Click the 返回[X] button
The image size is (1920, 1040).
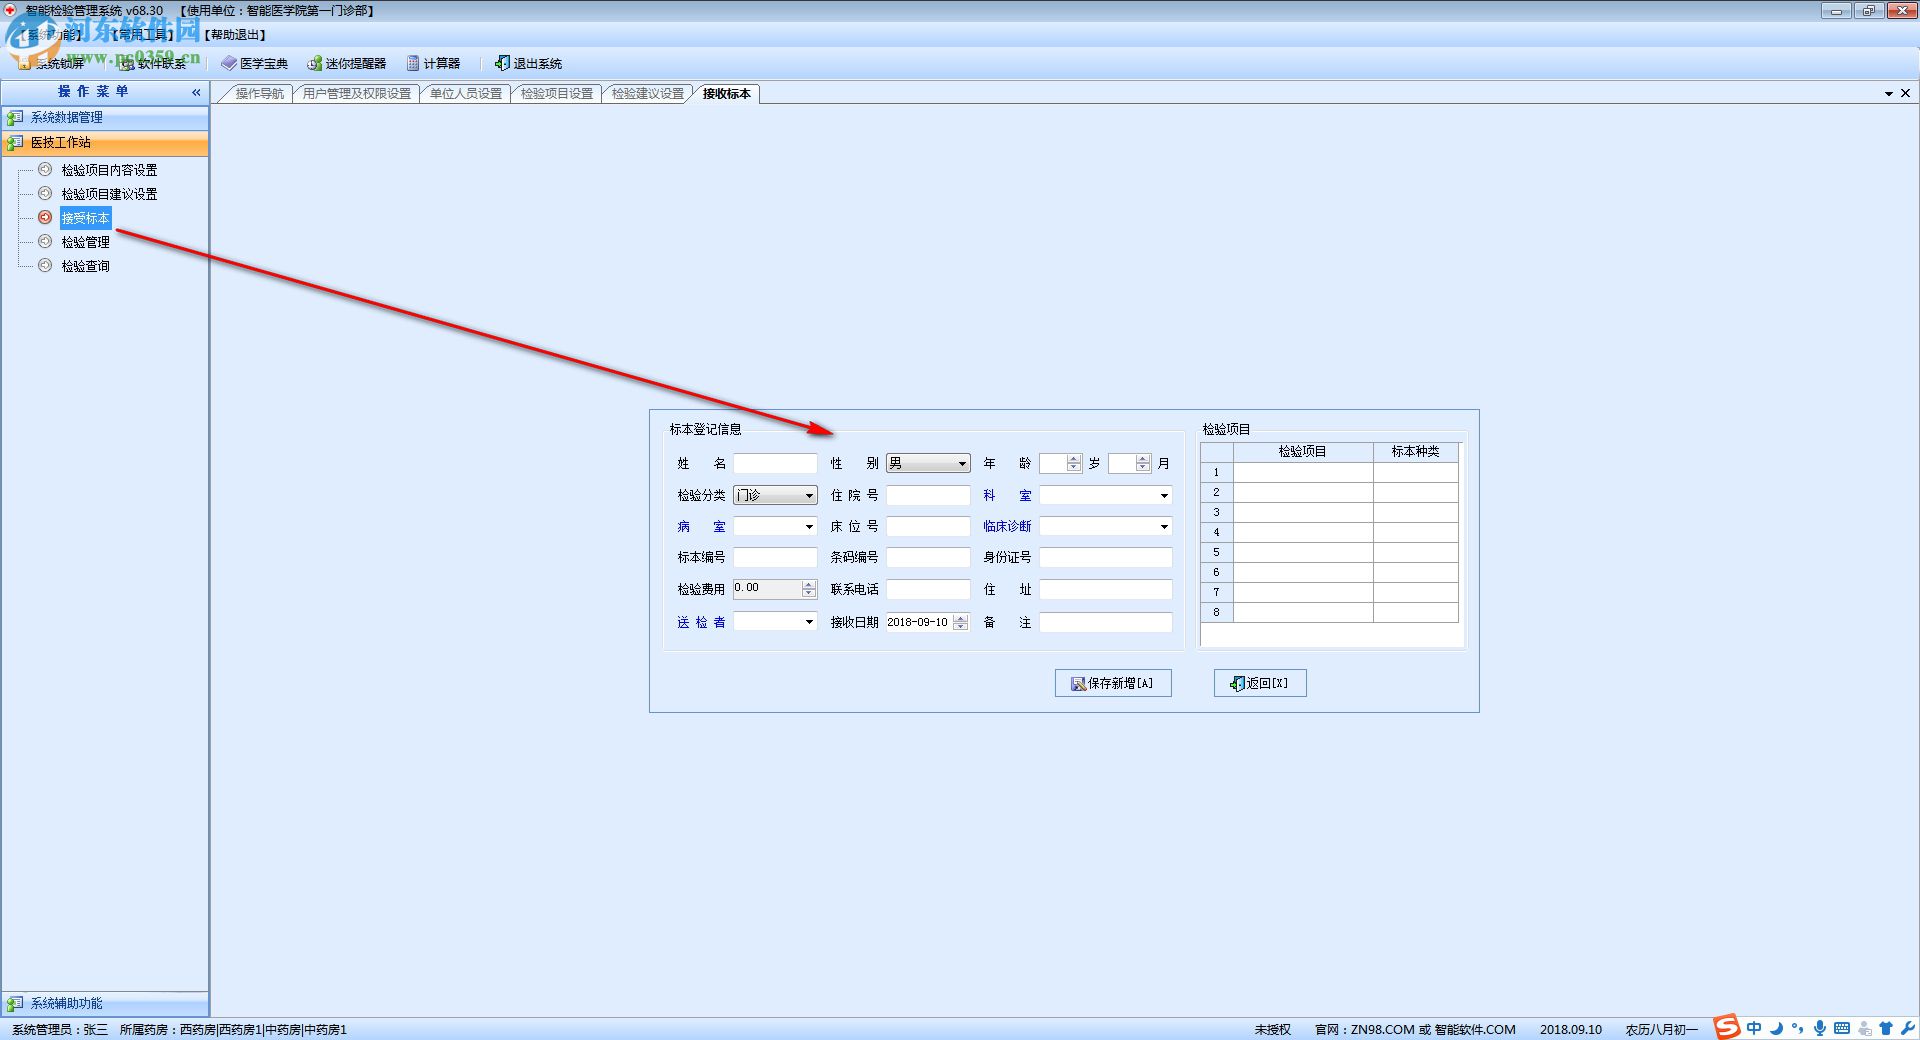pos(1260,683)
